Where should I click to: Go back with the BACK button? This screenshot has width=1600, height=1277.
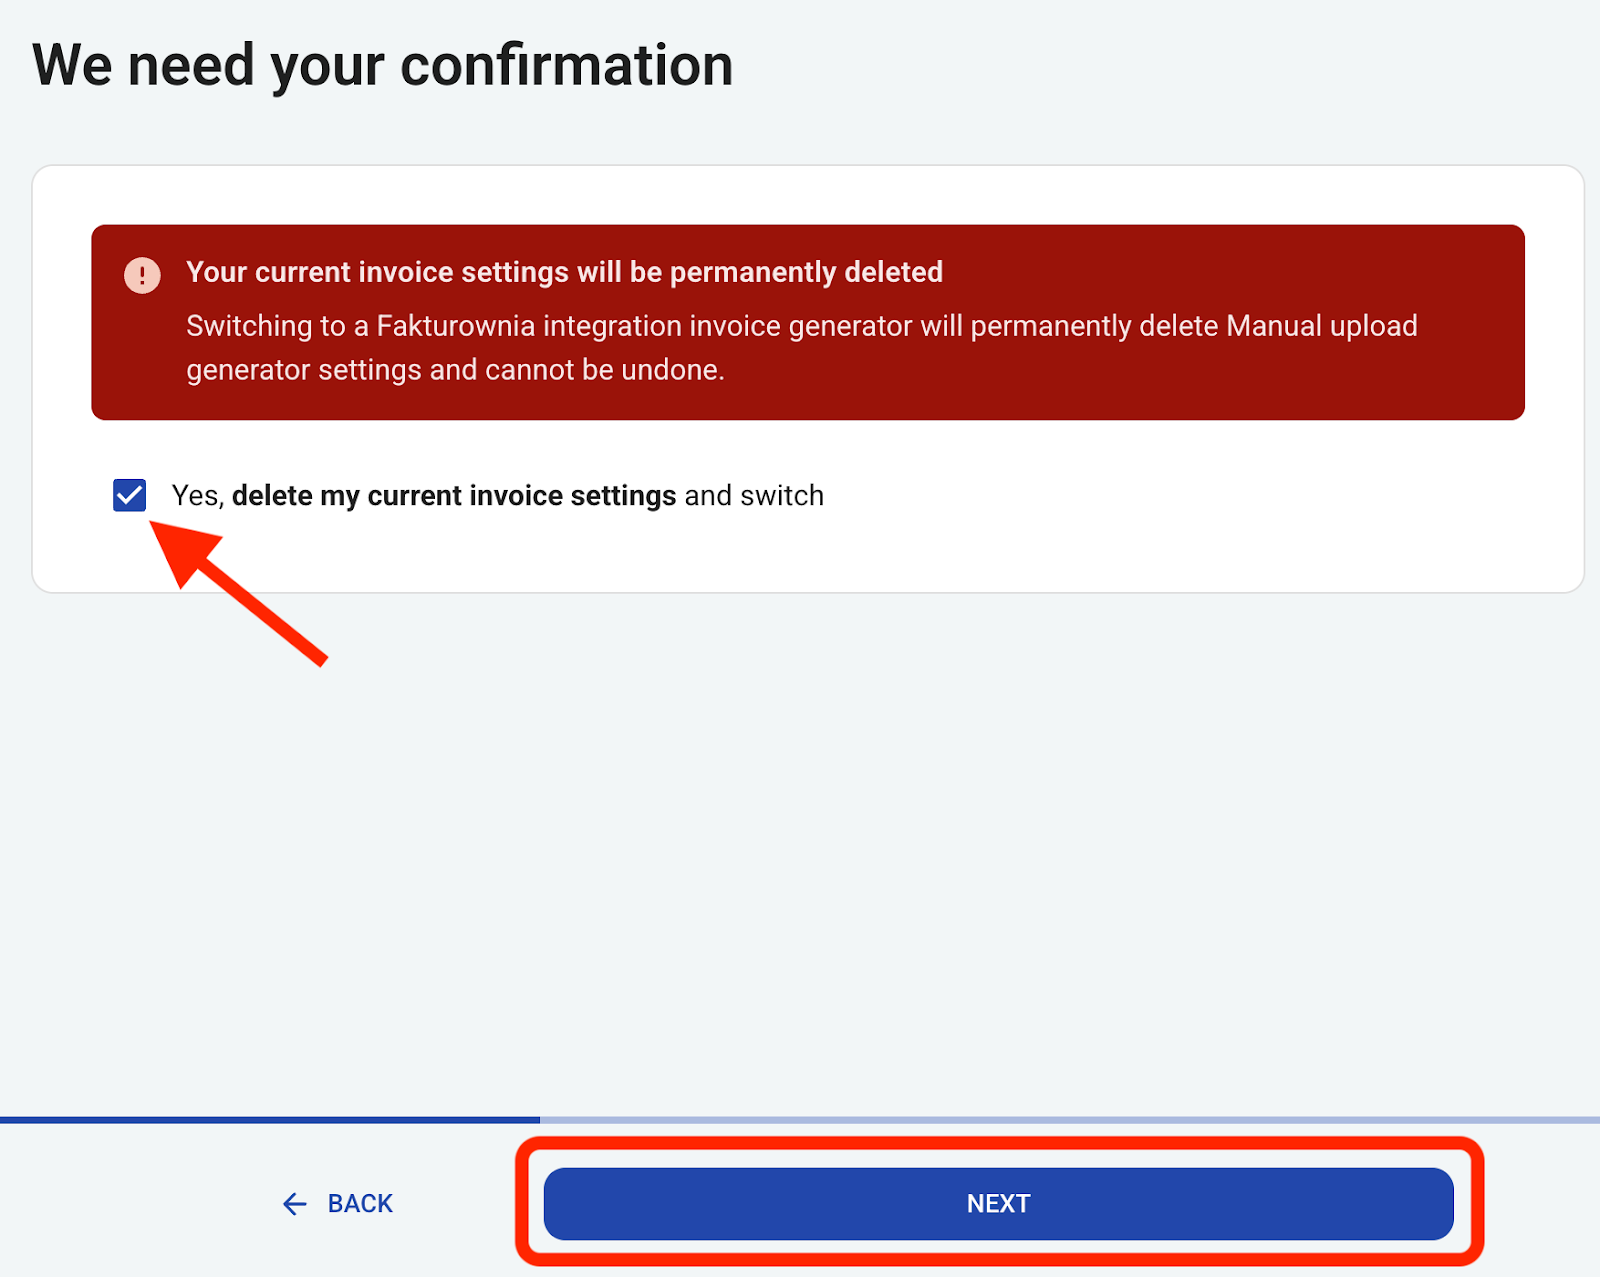(x=338, y=1204)
